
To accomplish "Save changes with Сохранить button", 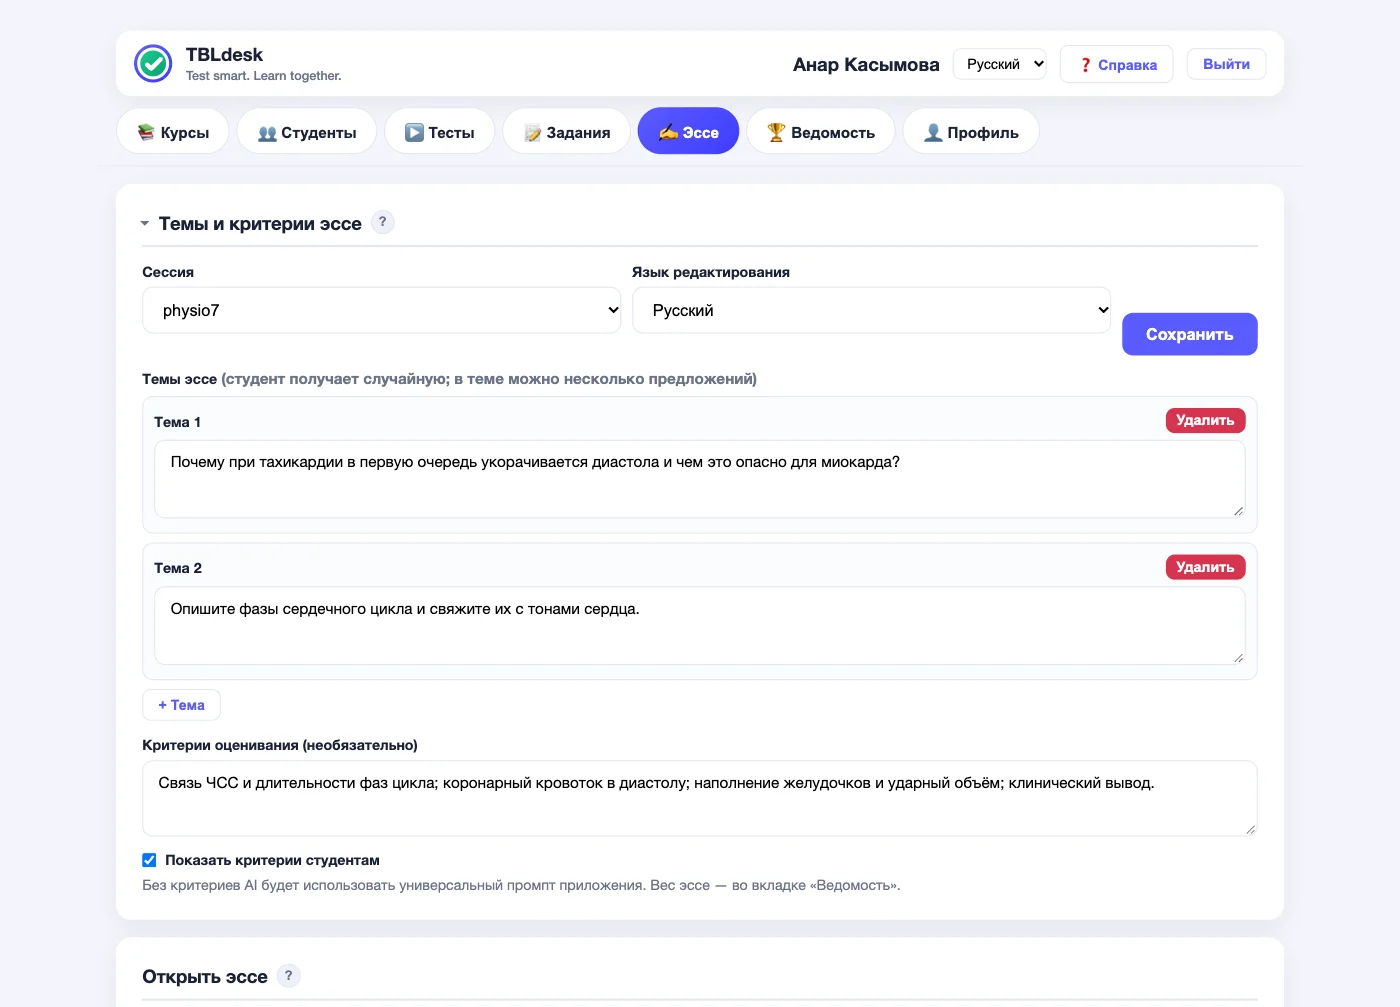I will pos(1189,334).
